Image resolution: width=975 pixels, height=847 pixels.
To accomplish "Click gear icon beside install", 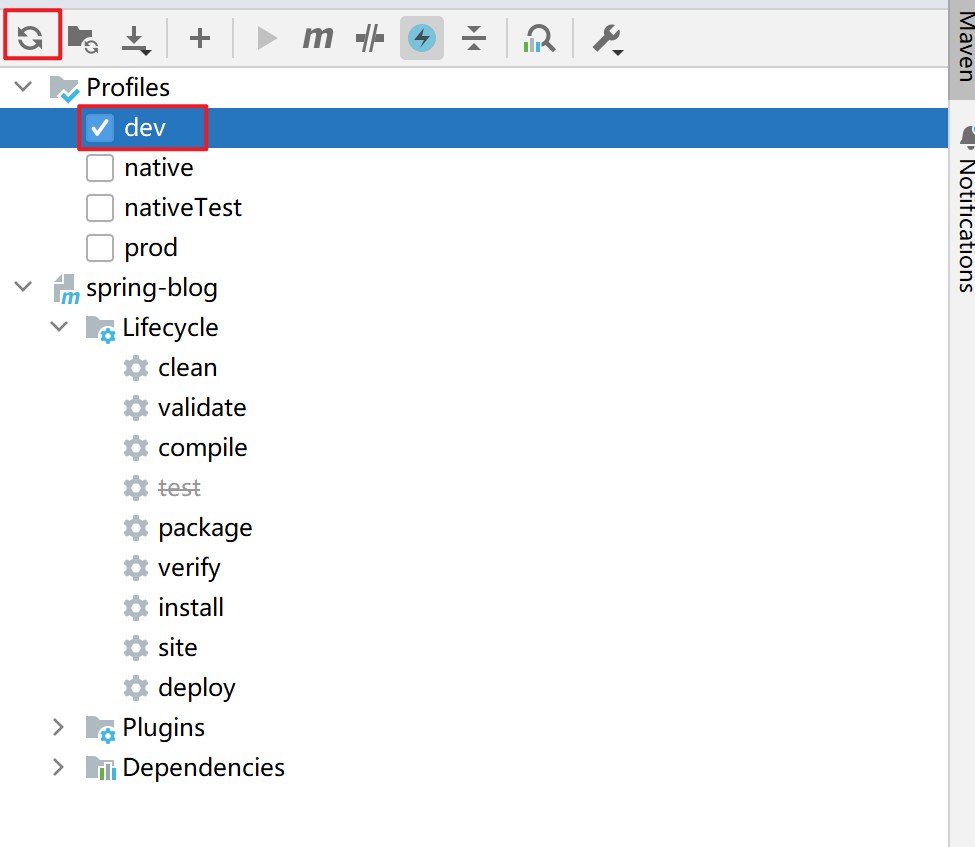I will [136, 608].
